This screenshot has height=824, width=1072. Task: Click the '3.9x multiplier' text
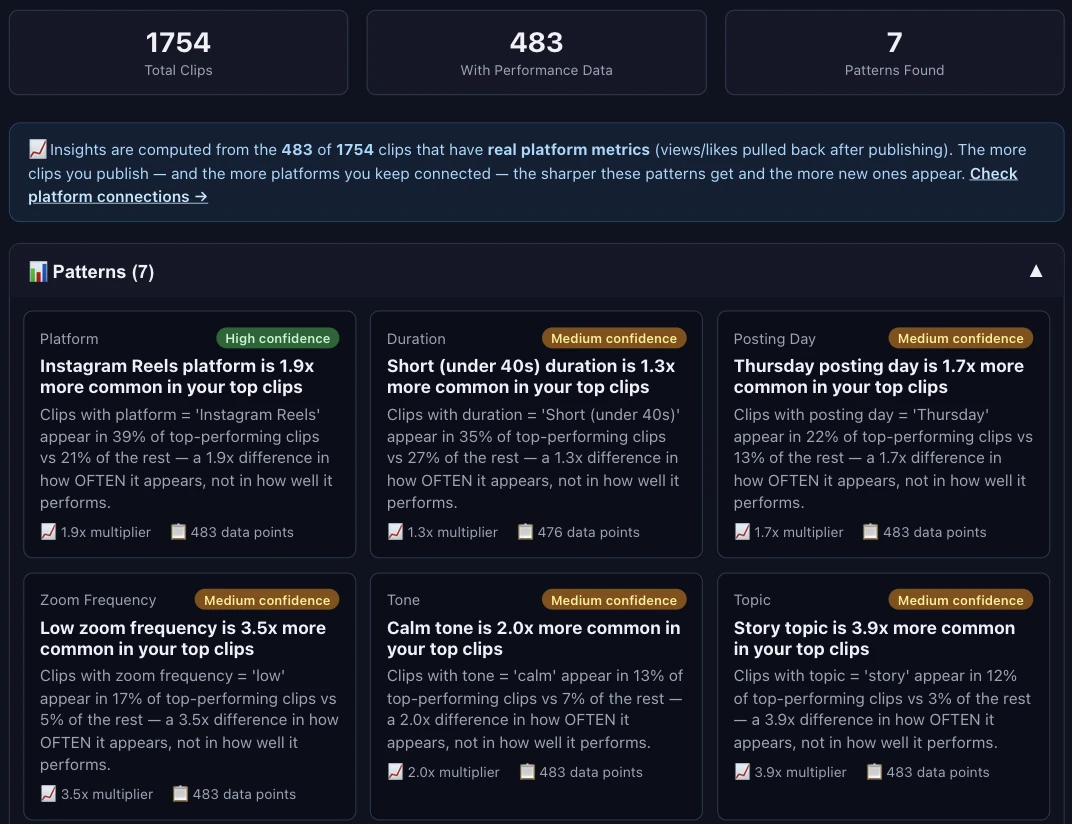click(x=800, y=772)
